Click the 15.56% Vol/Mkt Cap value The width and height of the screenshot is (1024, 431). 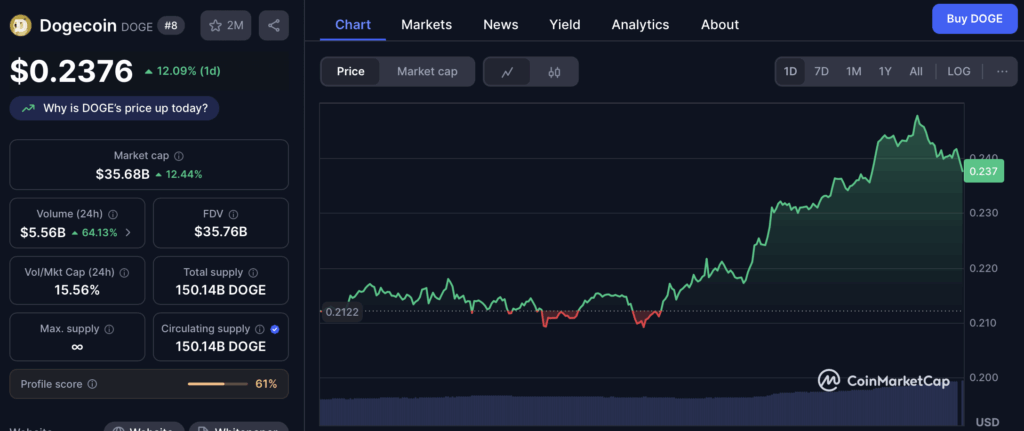(x=77, y=290)
